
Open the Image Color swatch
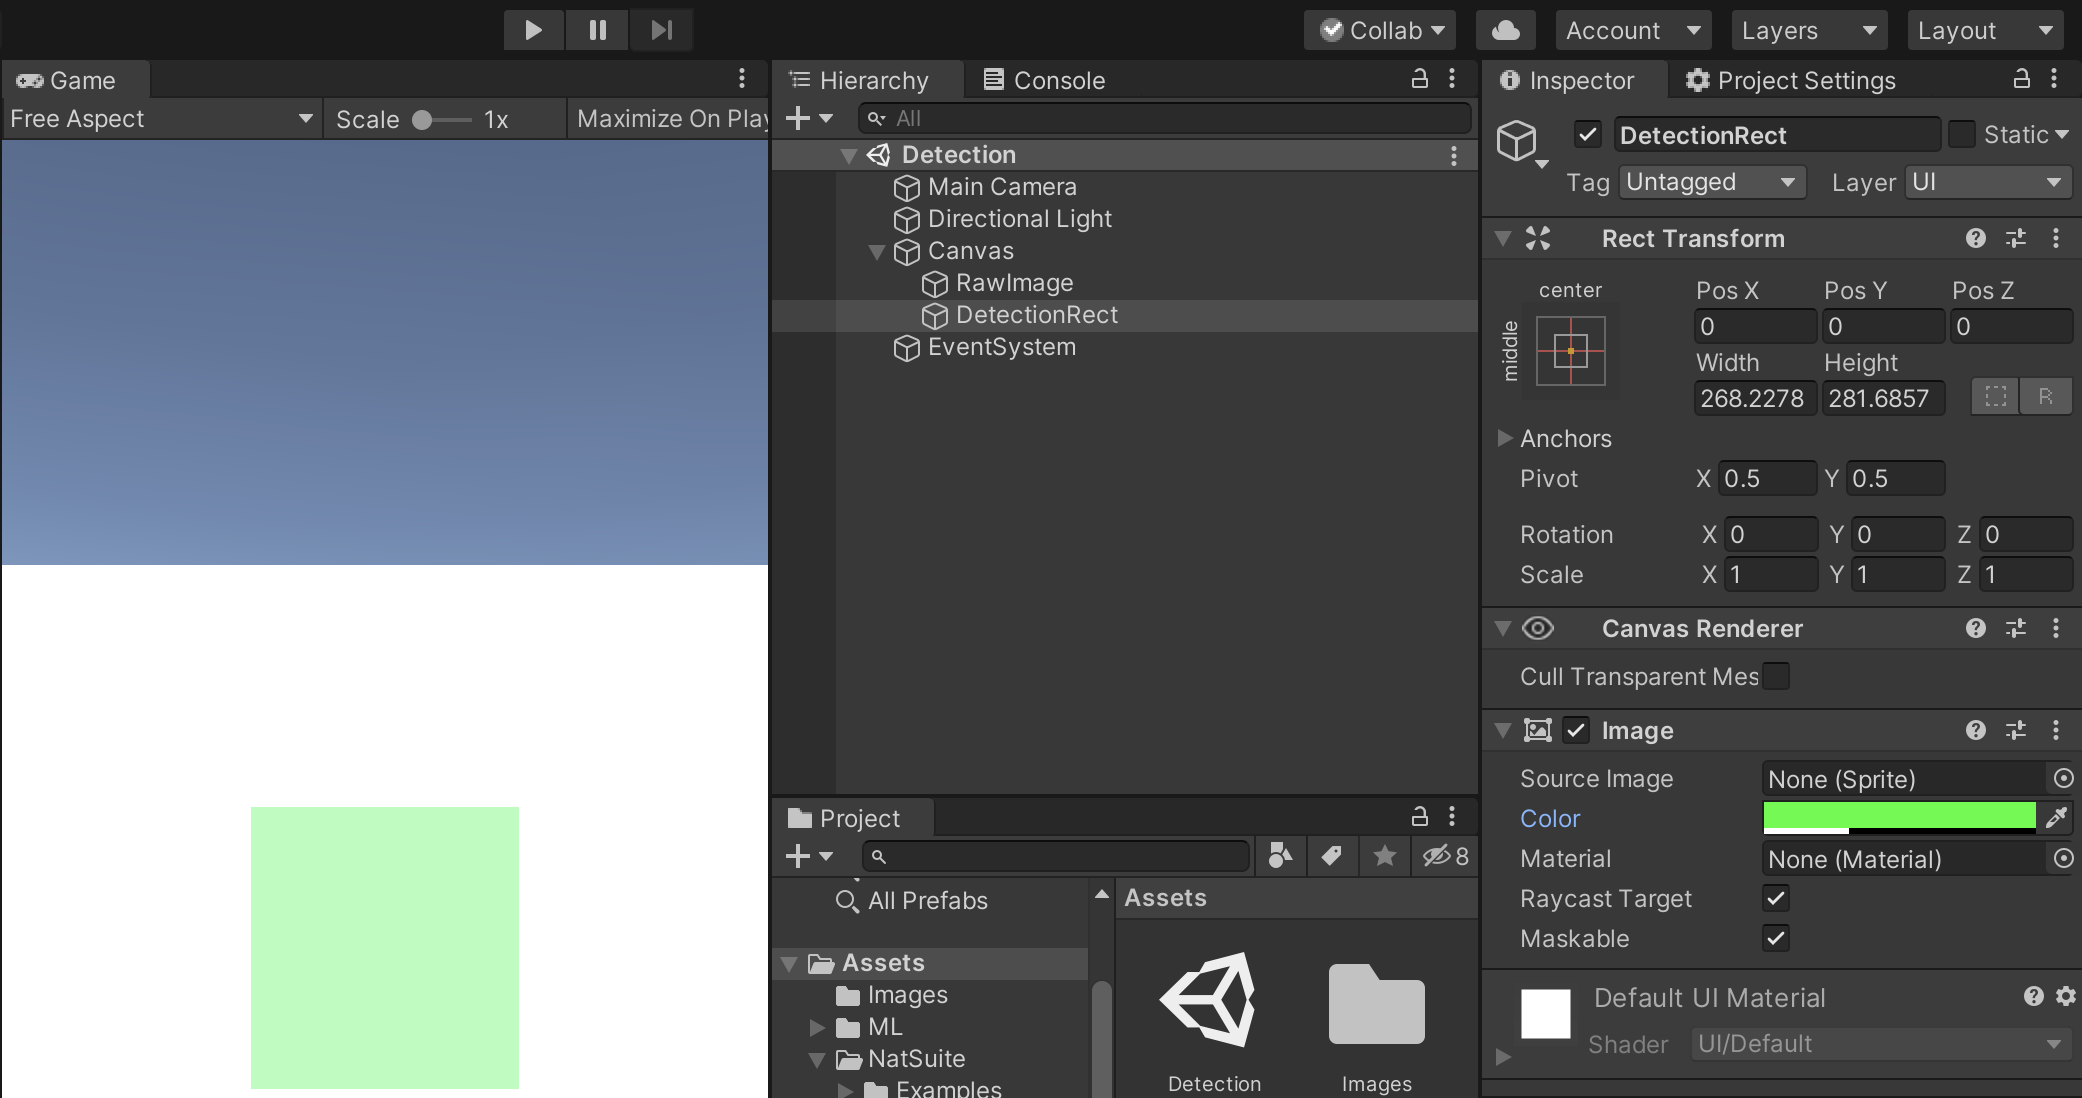click(x=1898, y=817)
